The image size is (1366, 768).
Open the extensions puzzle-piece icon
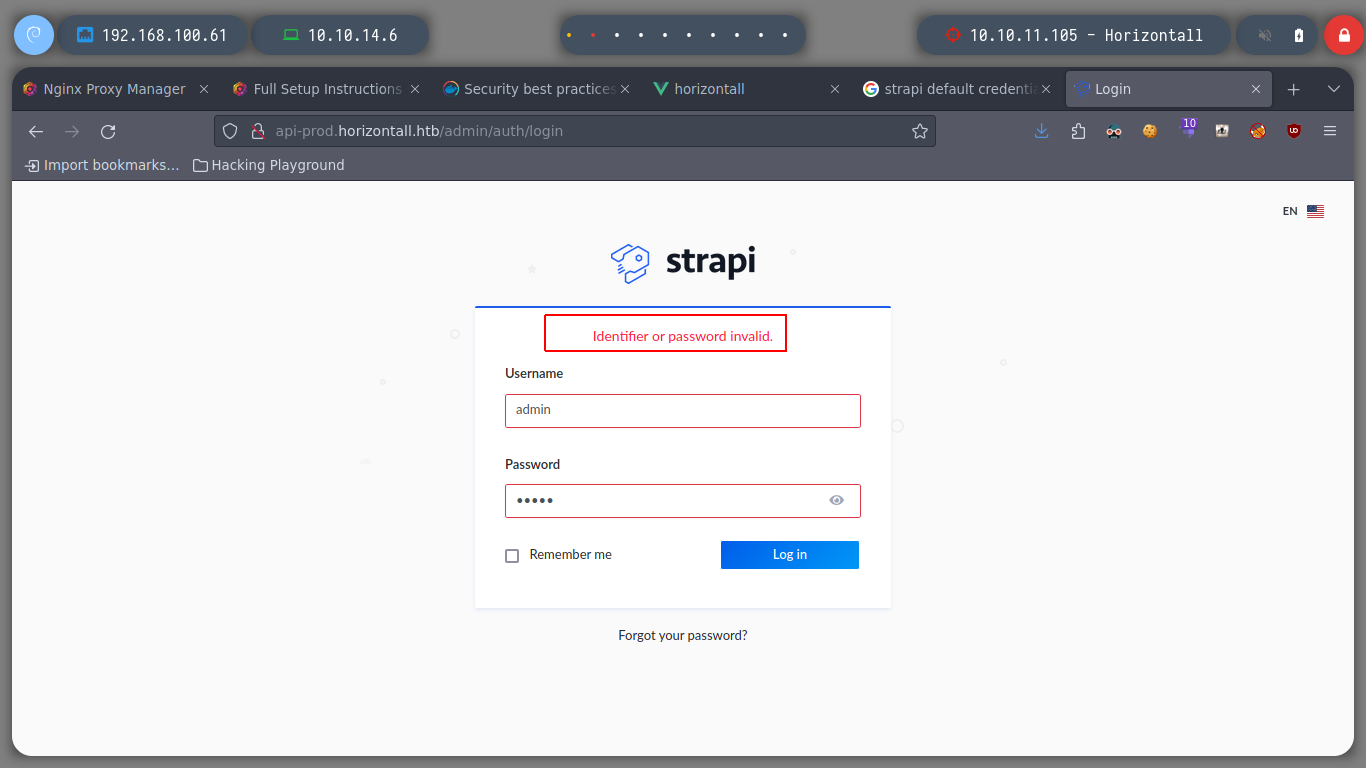click(1078, 131)
